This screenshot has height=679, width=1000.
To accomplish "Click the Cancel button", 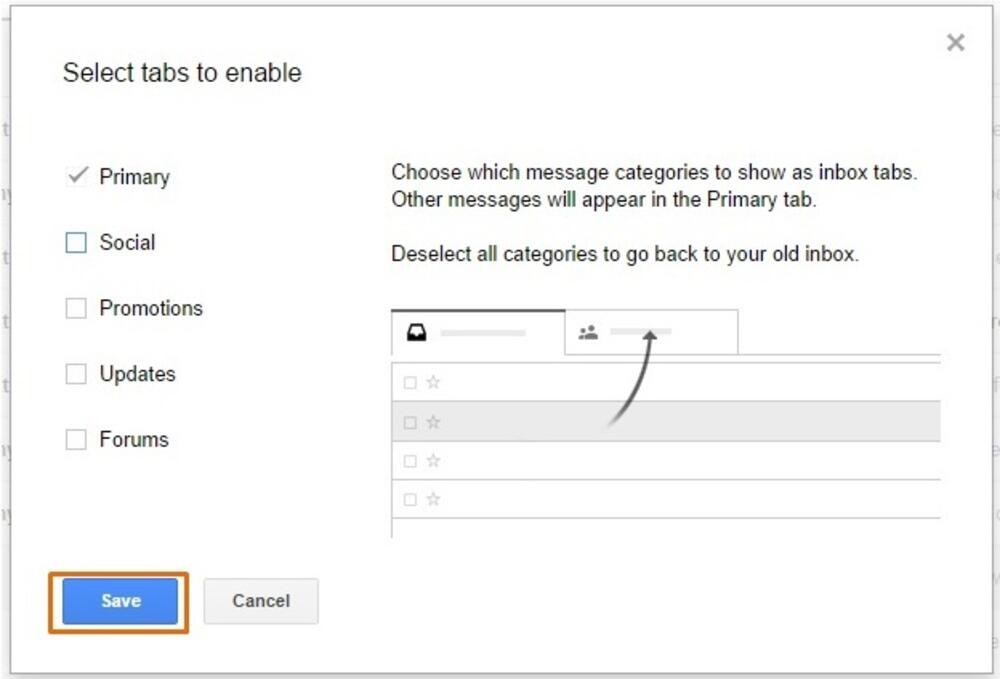I will (x=261, y=601).
